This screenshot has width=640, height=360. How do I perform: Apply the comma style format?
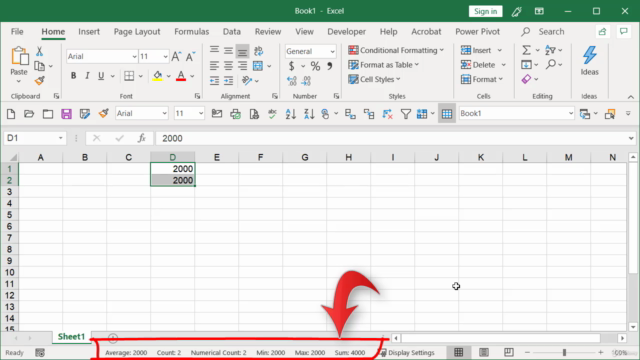click(x=329, y=66)
